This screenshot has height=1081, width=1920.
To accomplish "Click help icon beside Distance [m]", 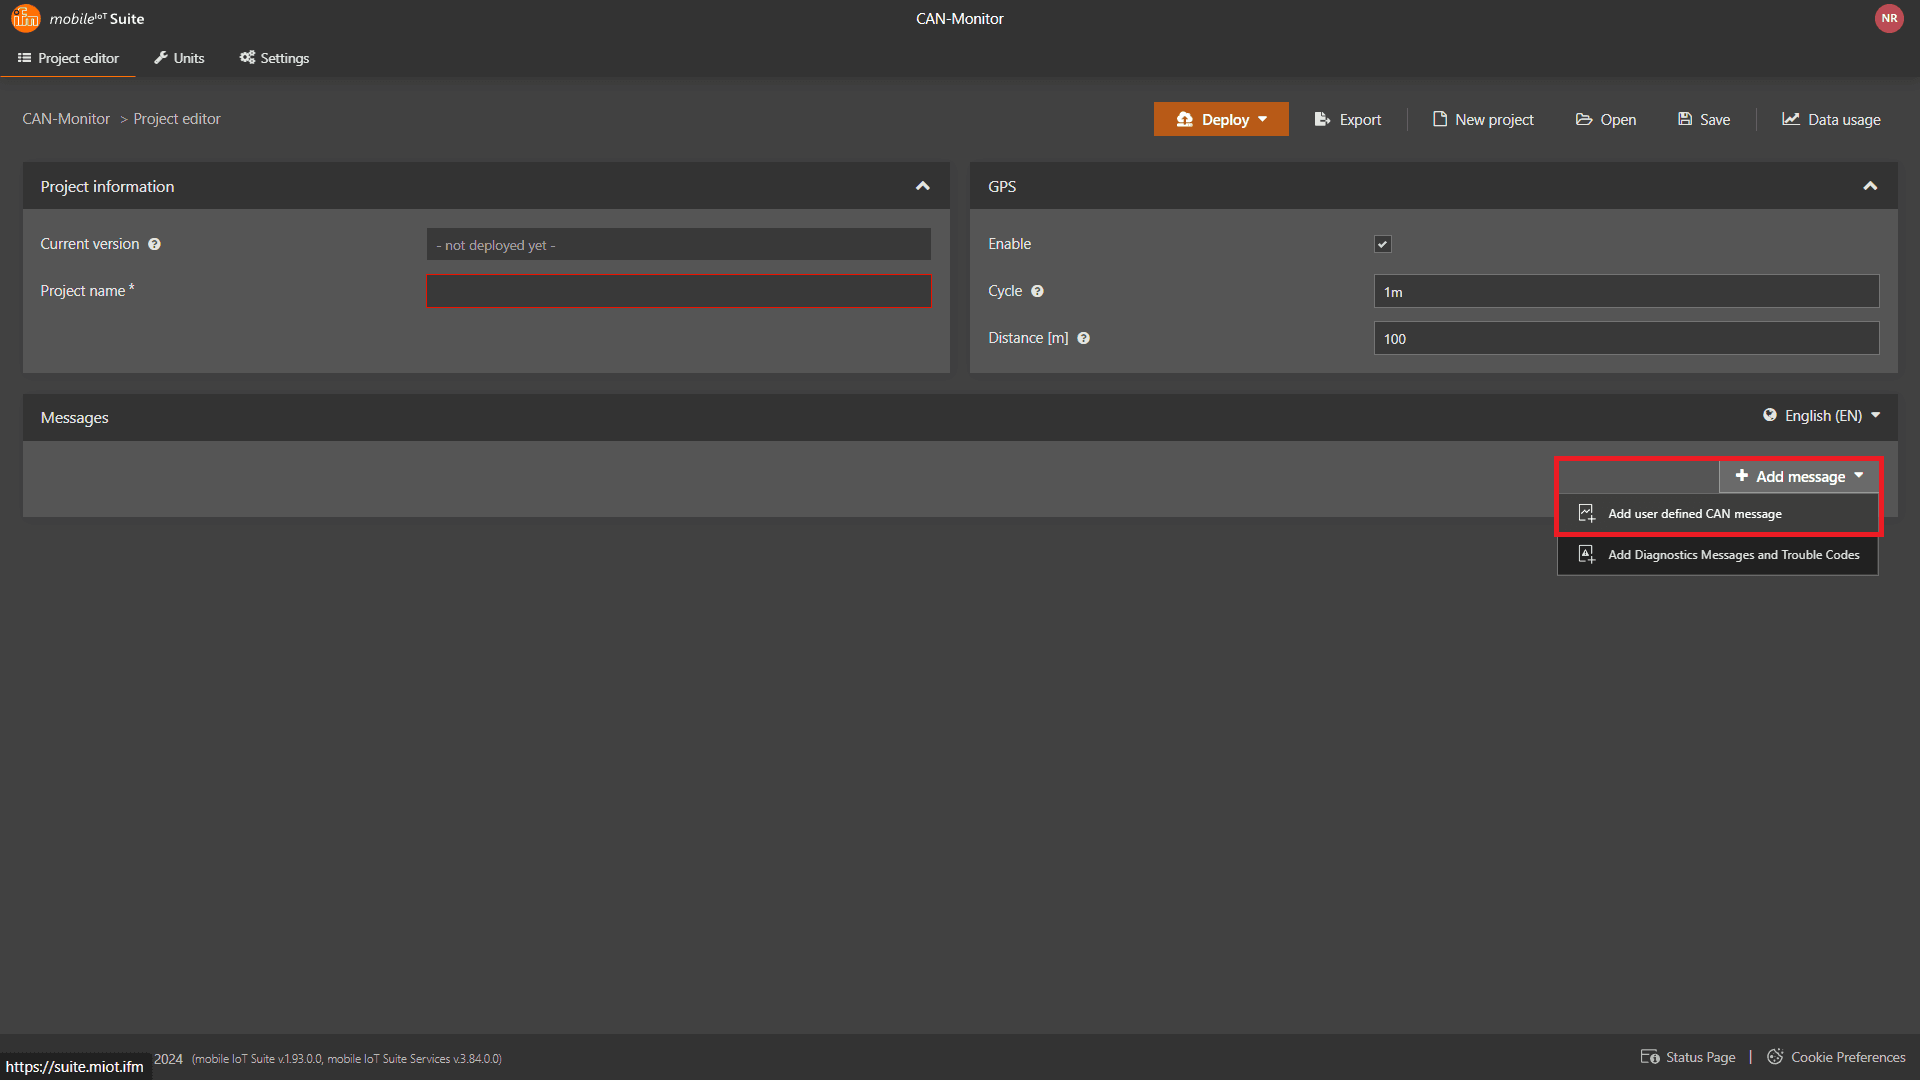I will coord(1083,338).
